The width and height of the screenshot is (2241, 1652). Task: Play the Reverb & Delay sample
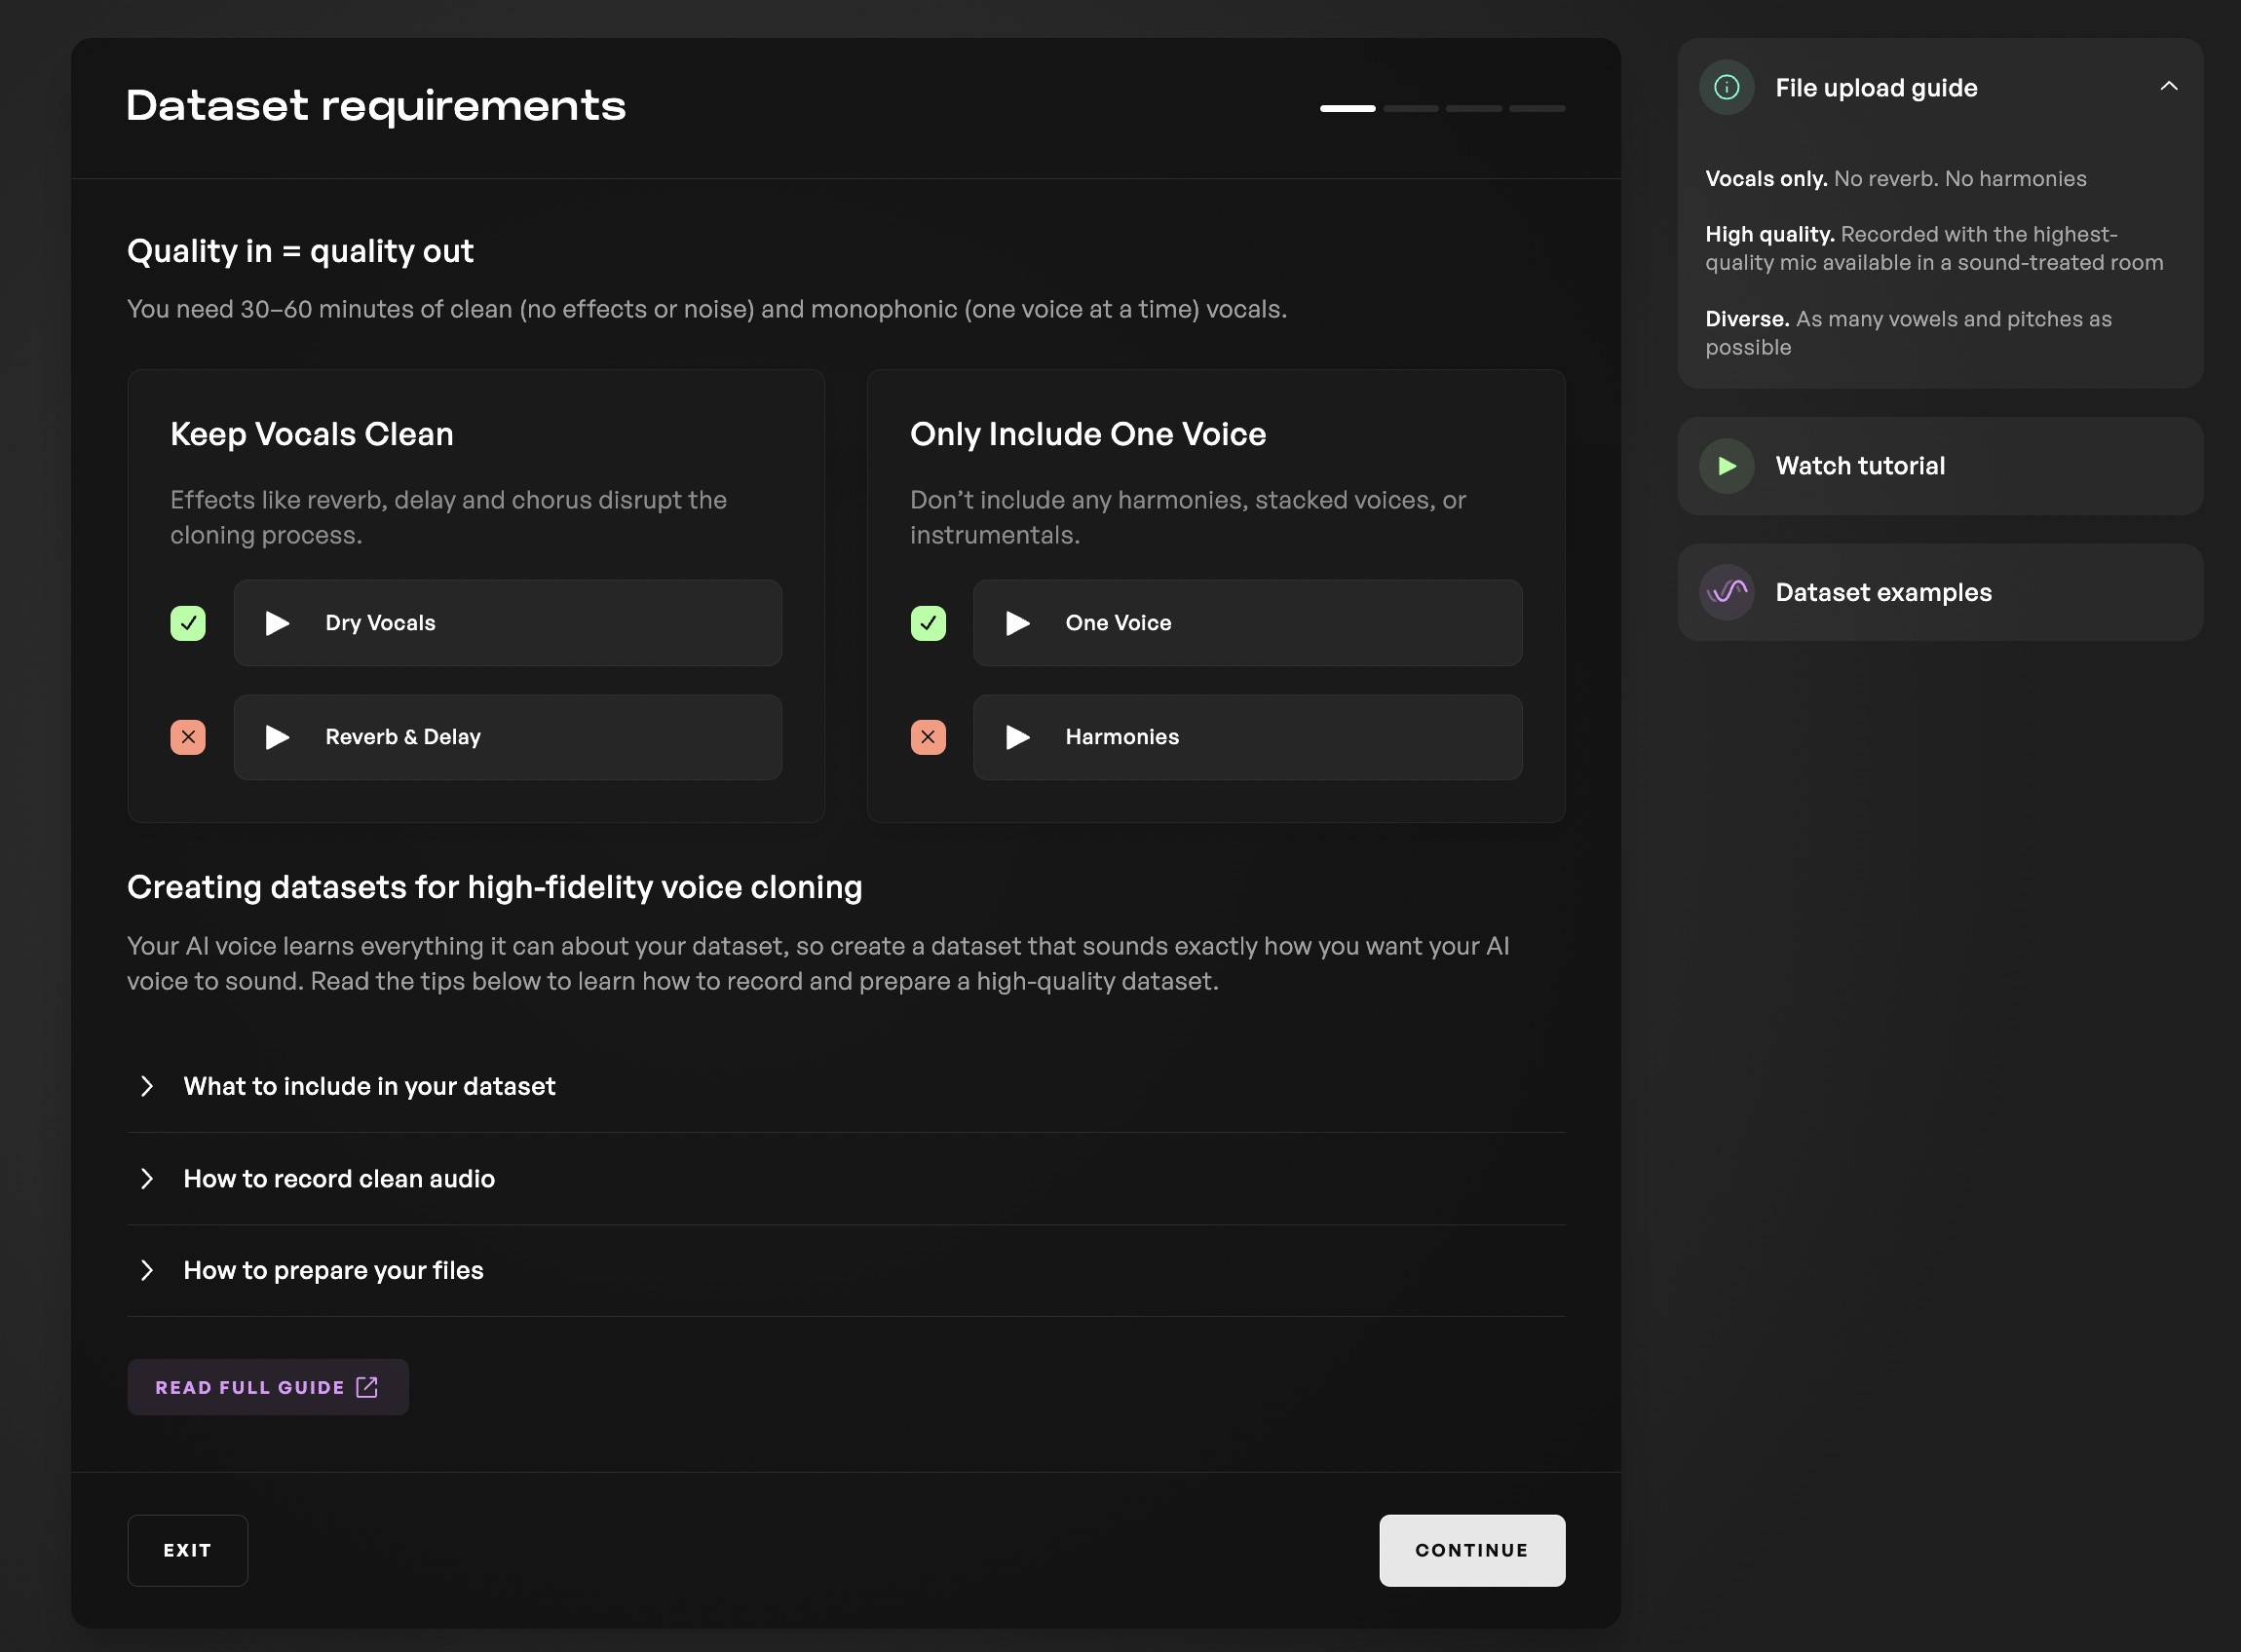point(277,737)
